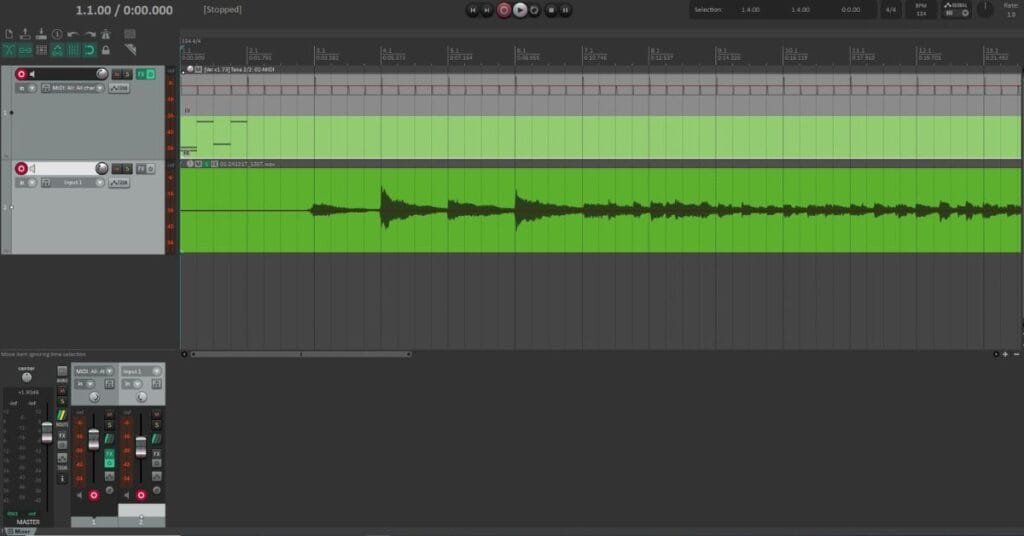Open track 1 record mode 'in' dropdown
The width and height of the screenshot is (1024, 536).
pos(27,88)
